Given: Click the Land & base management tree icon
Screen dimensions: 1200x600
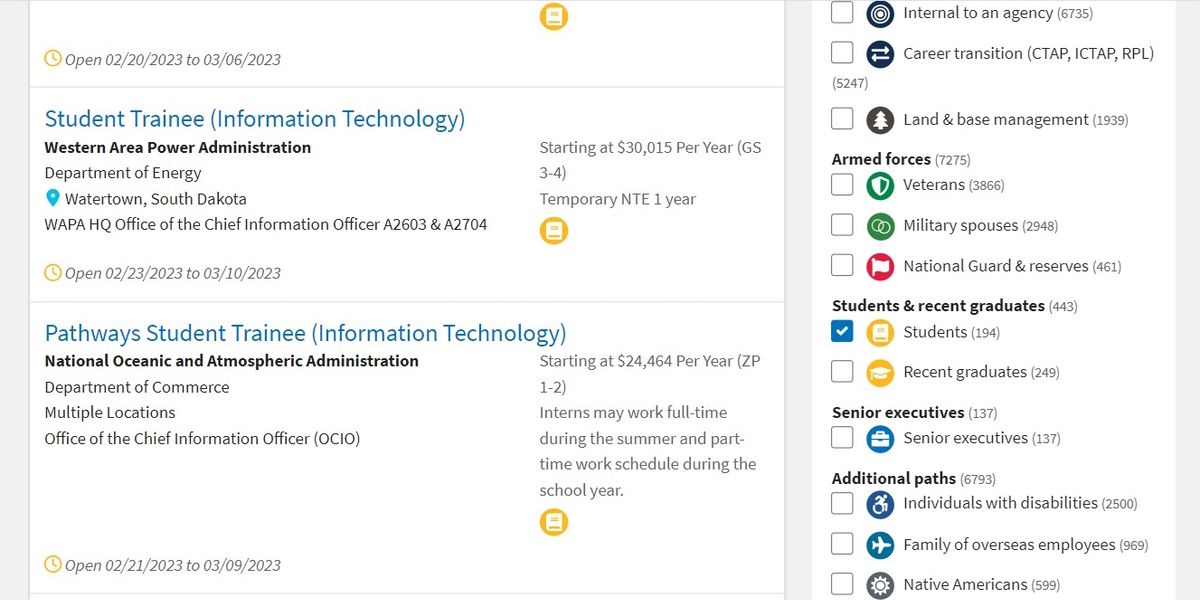Looking at the screenshot, I should pyautogui.click(x=880, y=119).
